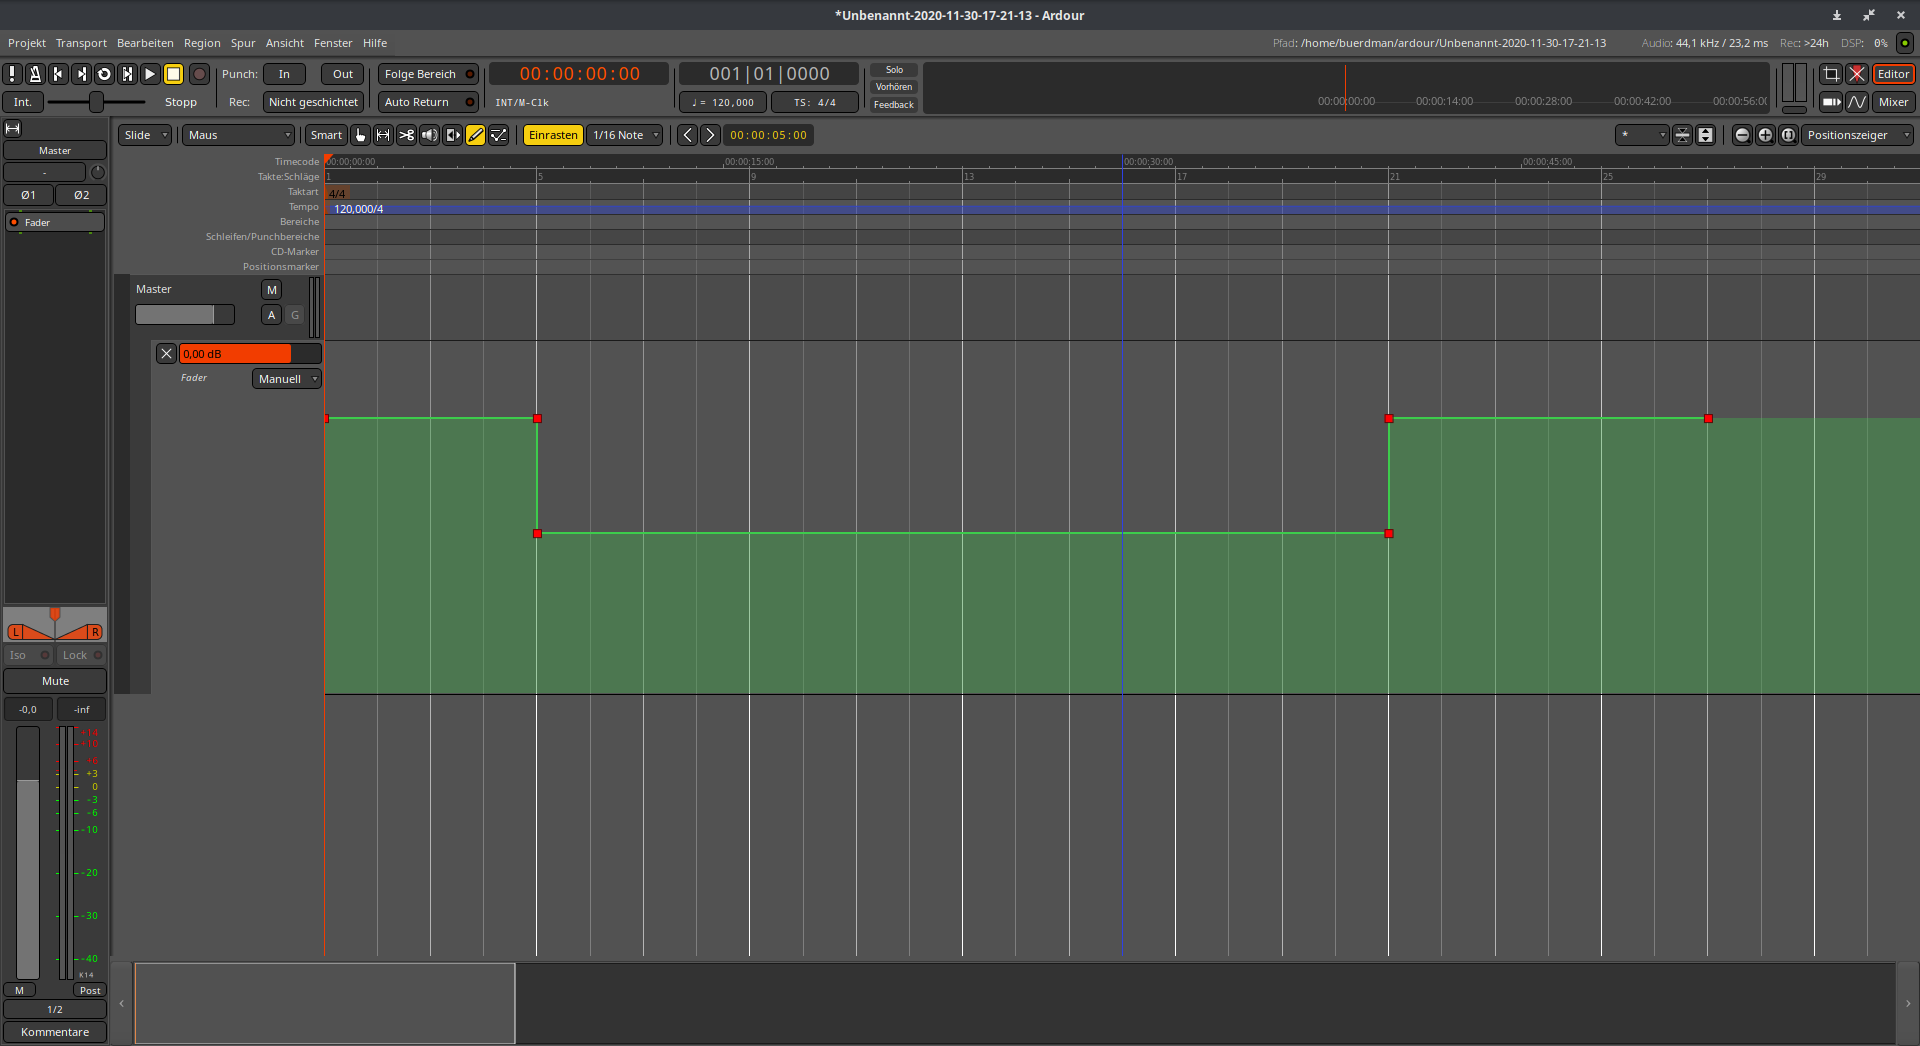Disable Einrasten snapping
Viewport: 1920px width, 1046px height.
(553, 135)
